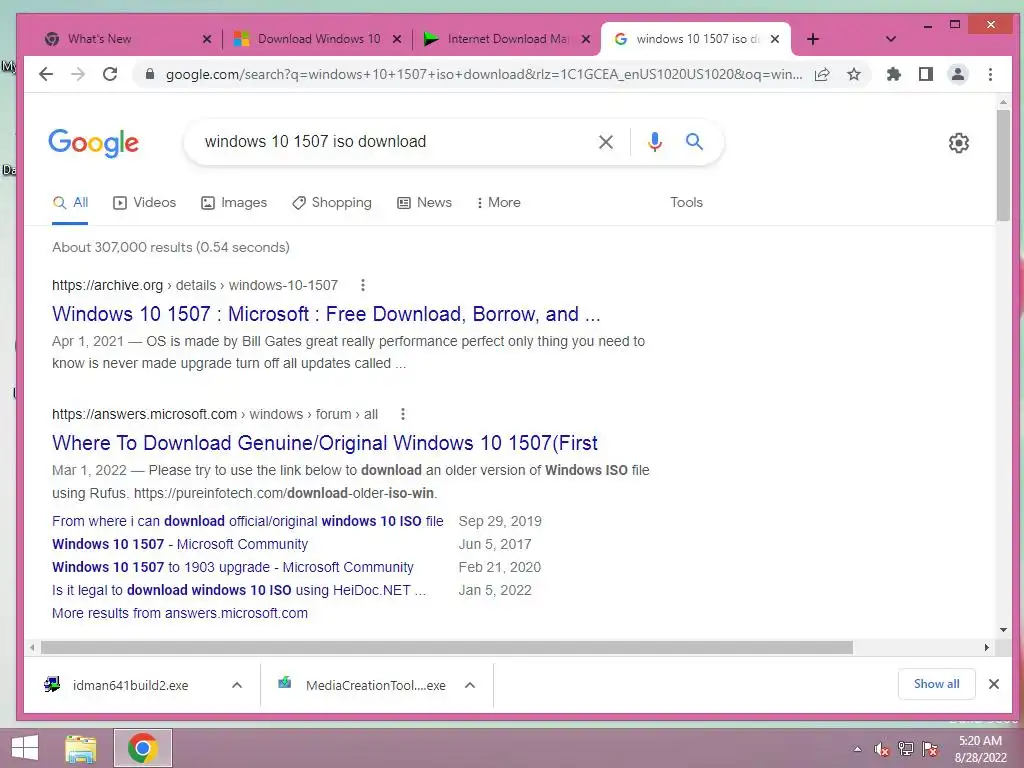This screenshot has height=768, width=1024.
Task: Open the Action Center flag icon
Action: pos(930,749)
